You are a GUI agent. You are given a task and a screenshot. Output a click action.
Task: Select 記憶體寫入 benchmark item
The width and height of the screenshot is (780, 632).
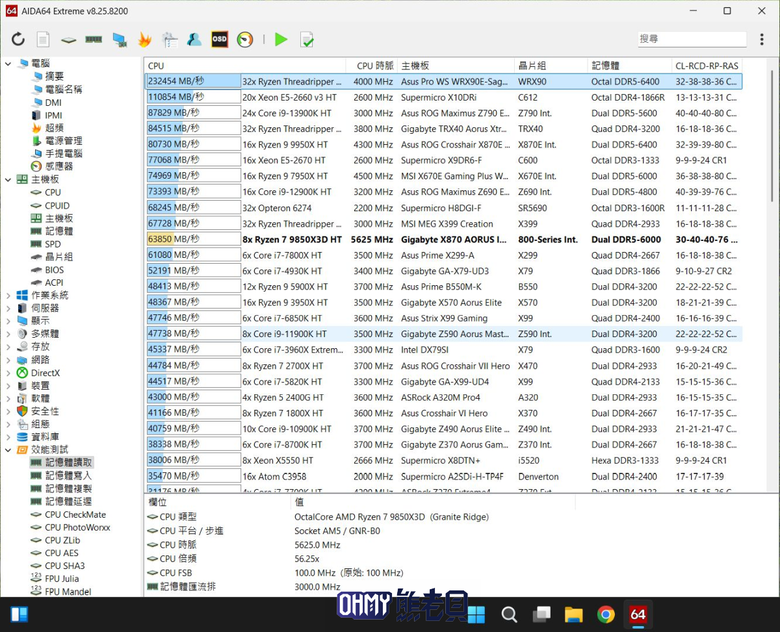(x=69, y=476)
